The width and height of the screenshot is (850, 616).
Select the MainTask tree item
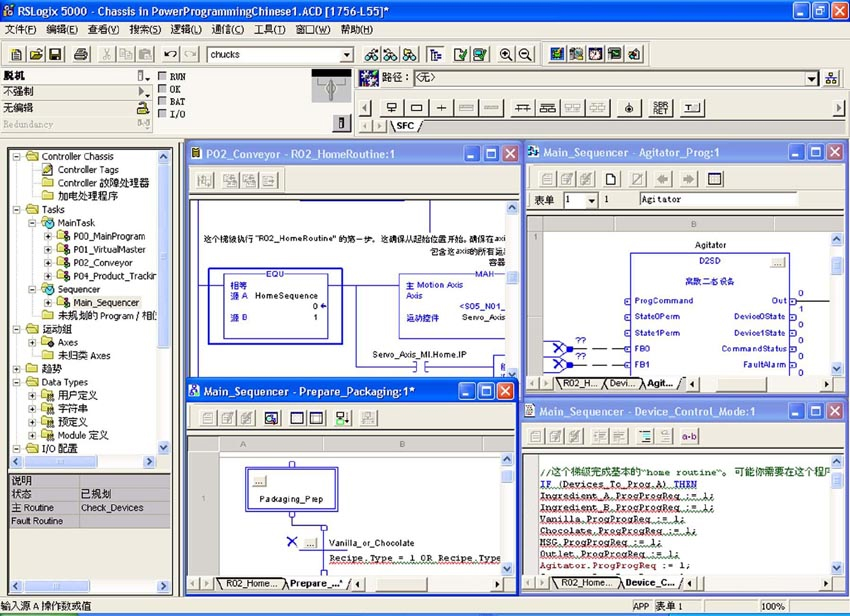point(76,223)
